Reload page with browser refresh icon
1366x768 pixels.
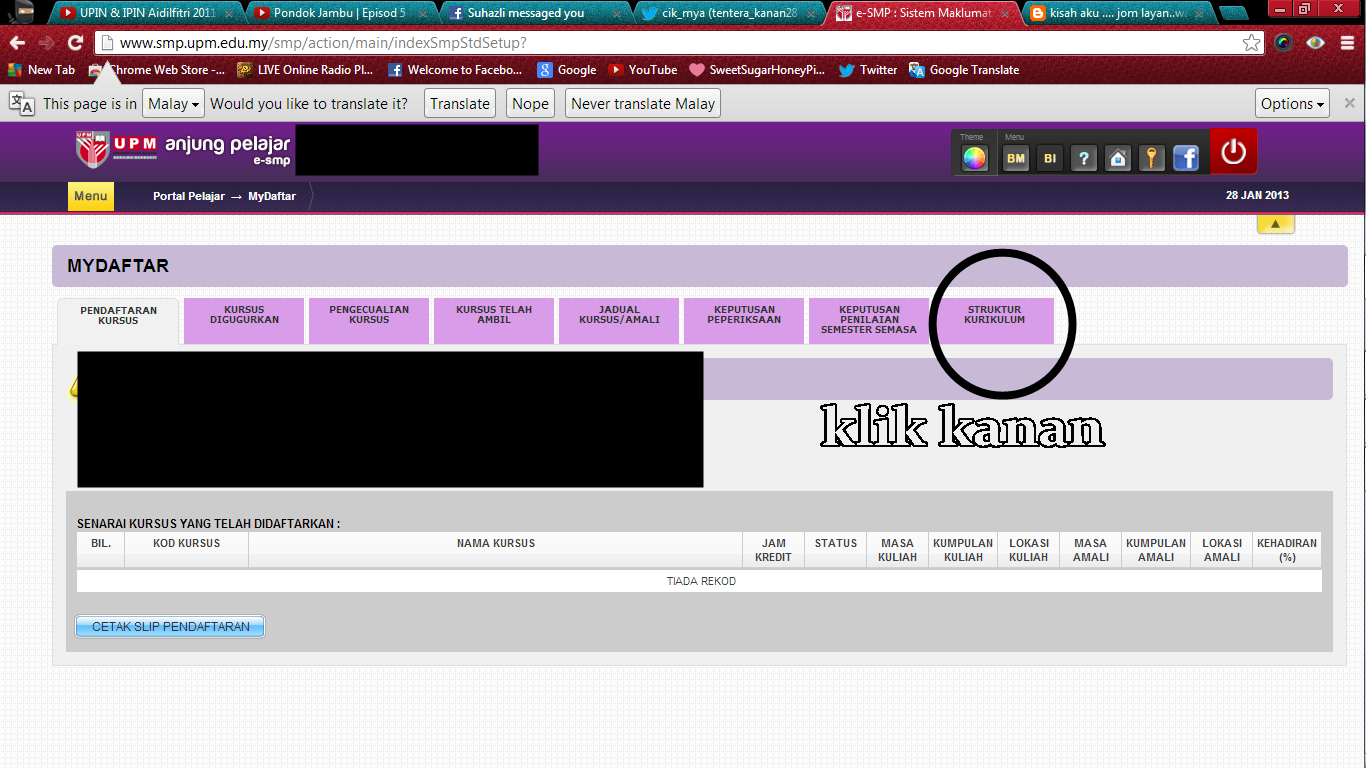coord(75,43)
